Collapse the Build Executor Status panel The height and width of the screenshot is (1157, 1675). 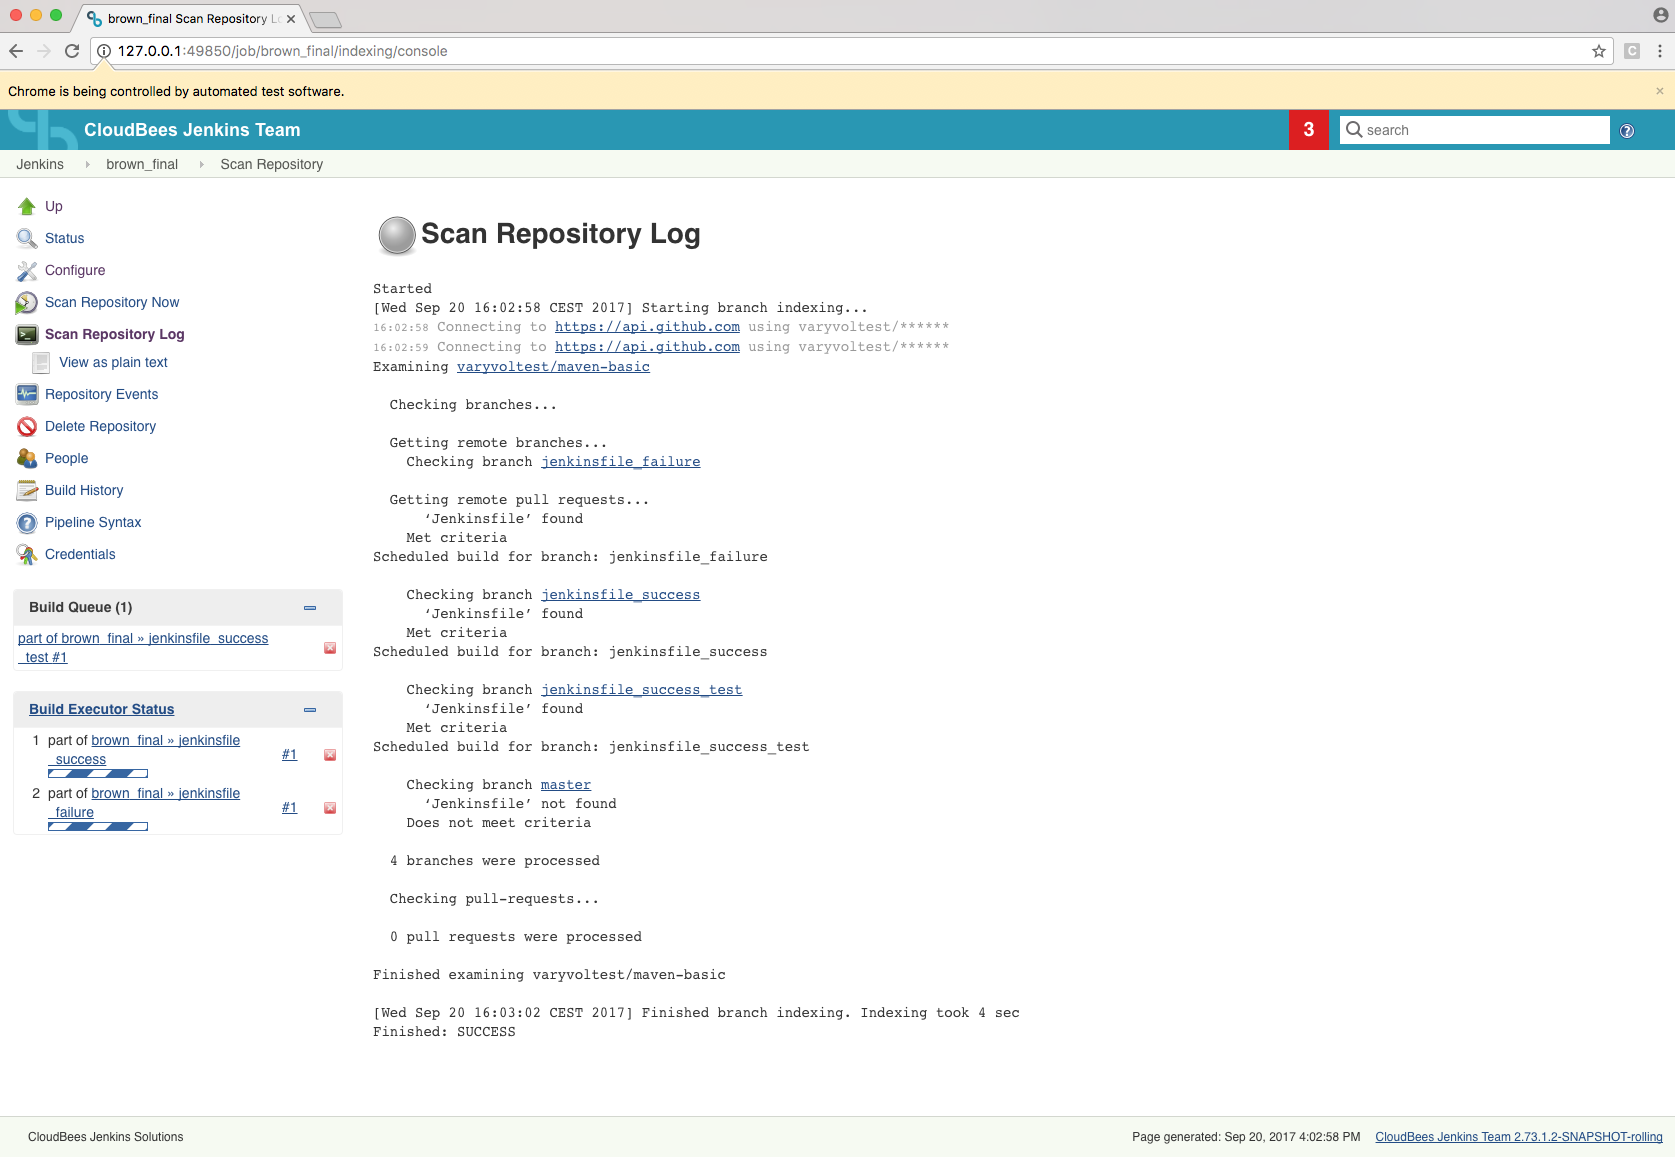click(x=310, y=710)
